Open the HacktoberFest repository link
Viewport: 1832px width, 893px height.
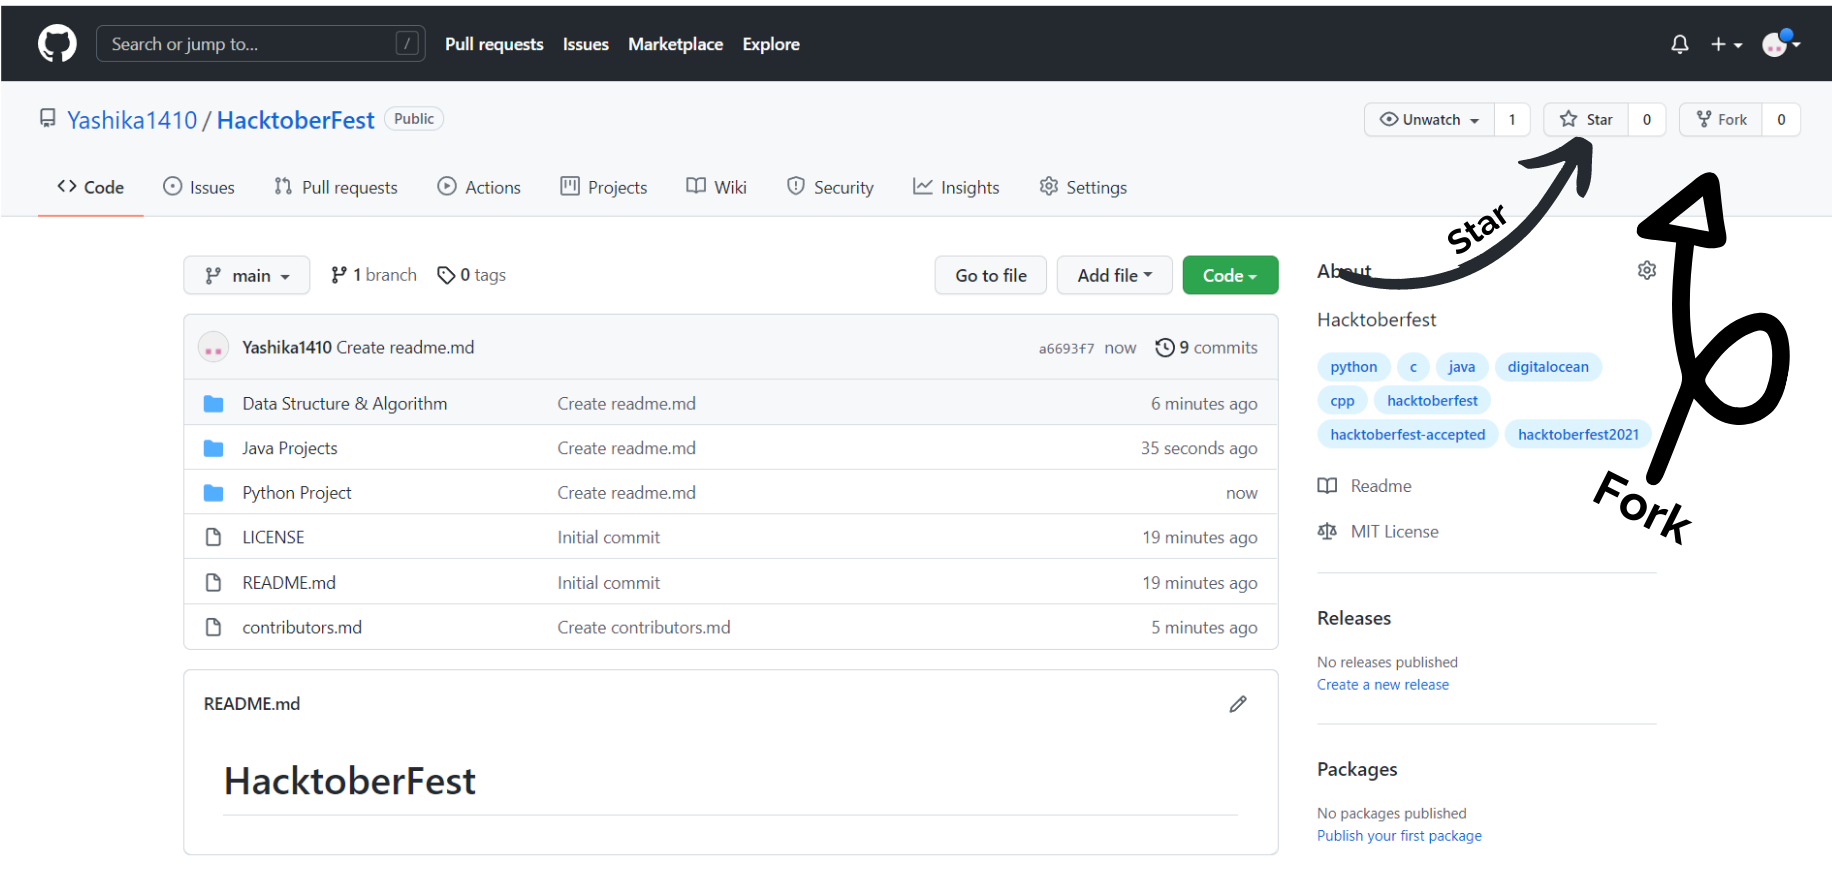[x=296, y=120]
